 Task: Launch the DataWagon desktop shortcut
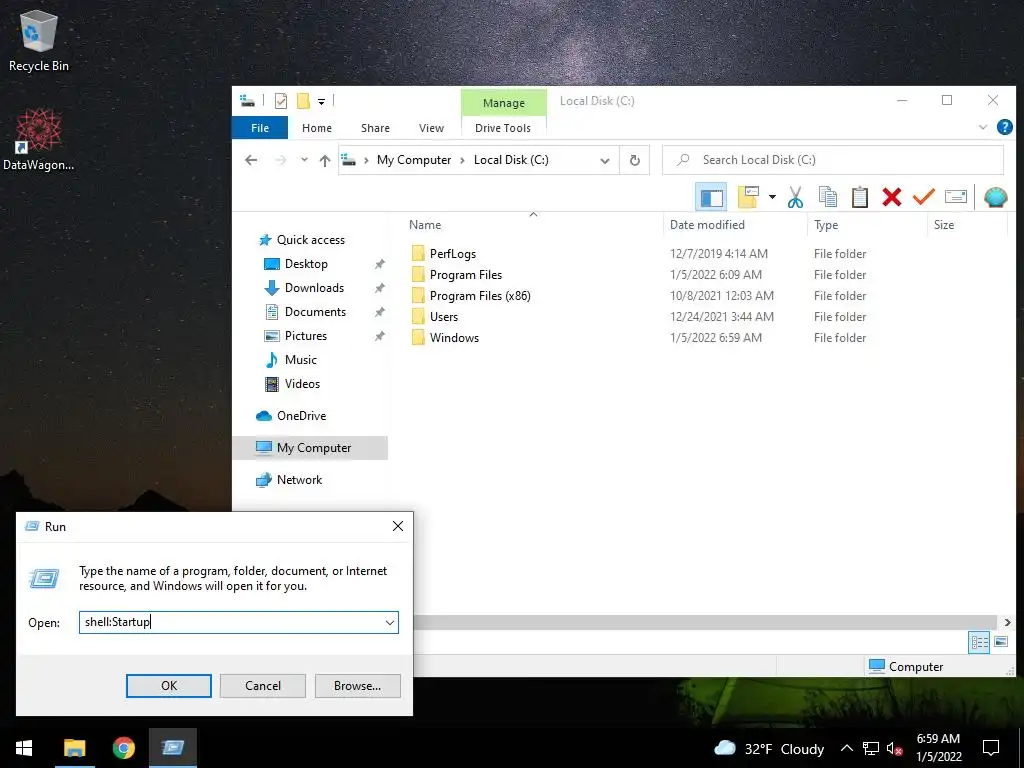click(39, 140)
